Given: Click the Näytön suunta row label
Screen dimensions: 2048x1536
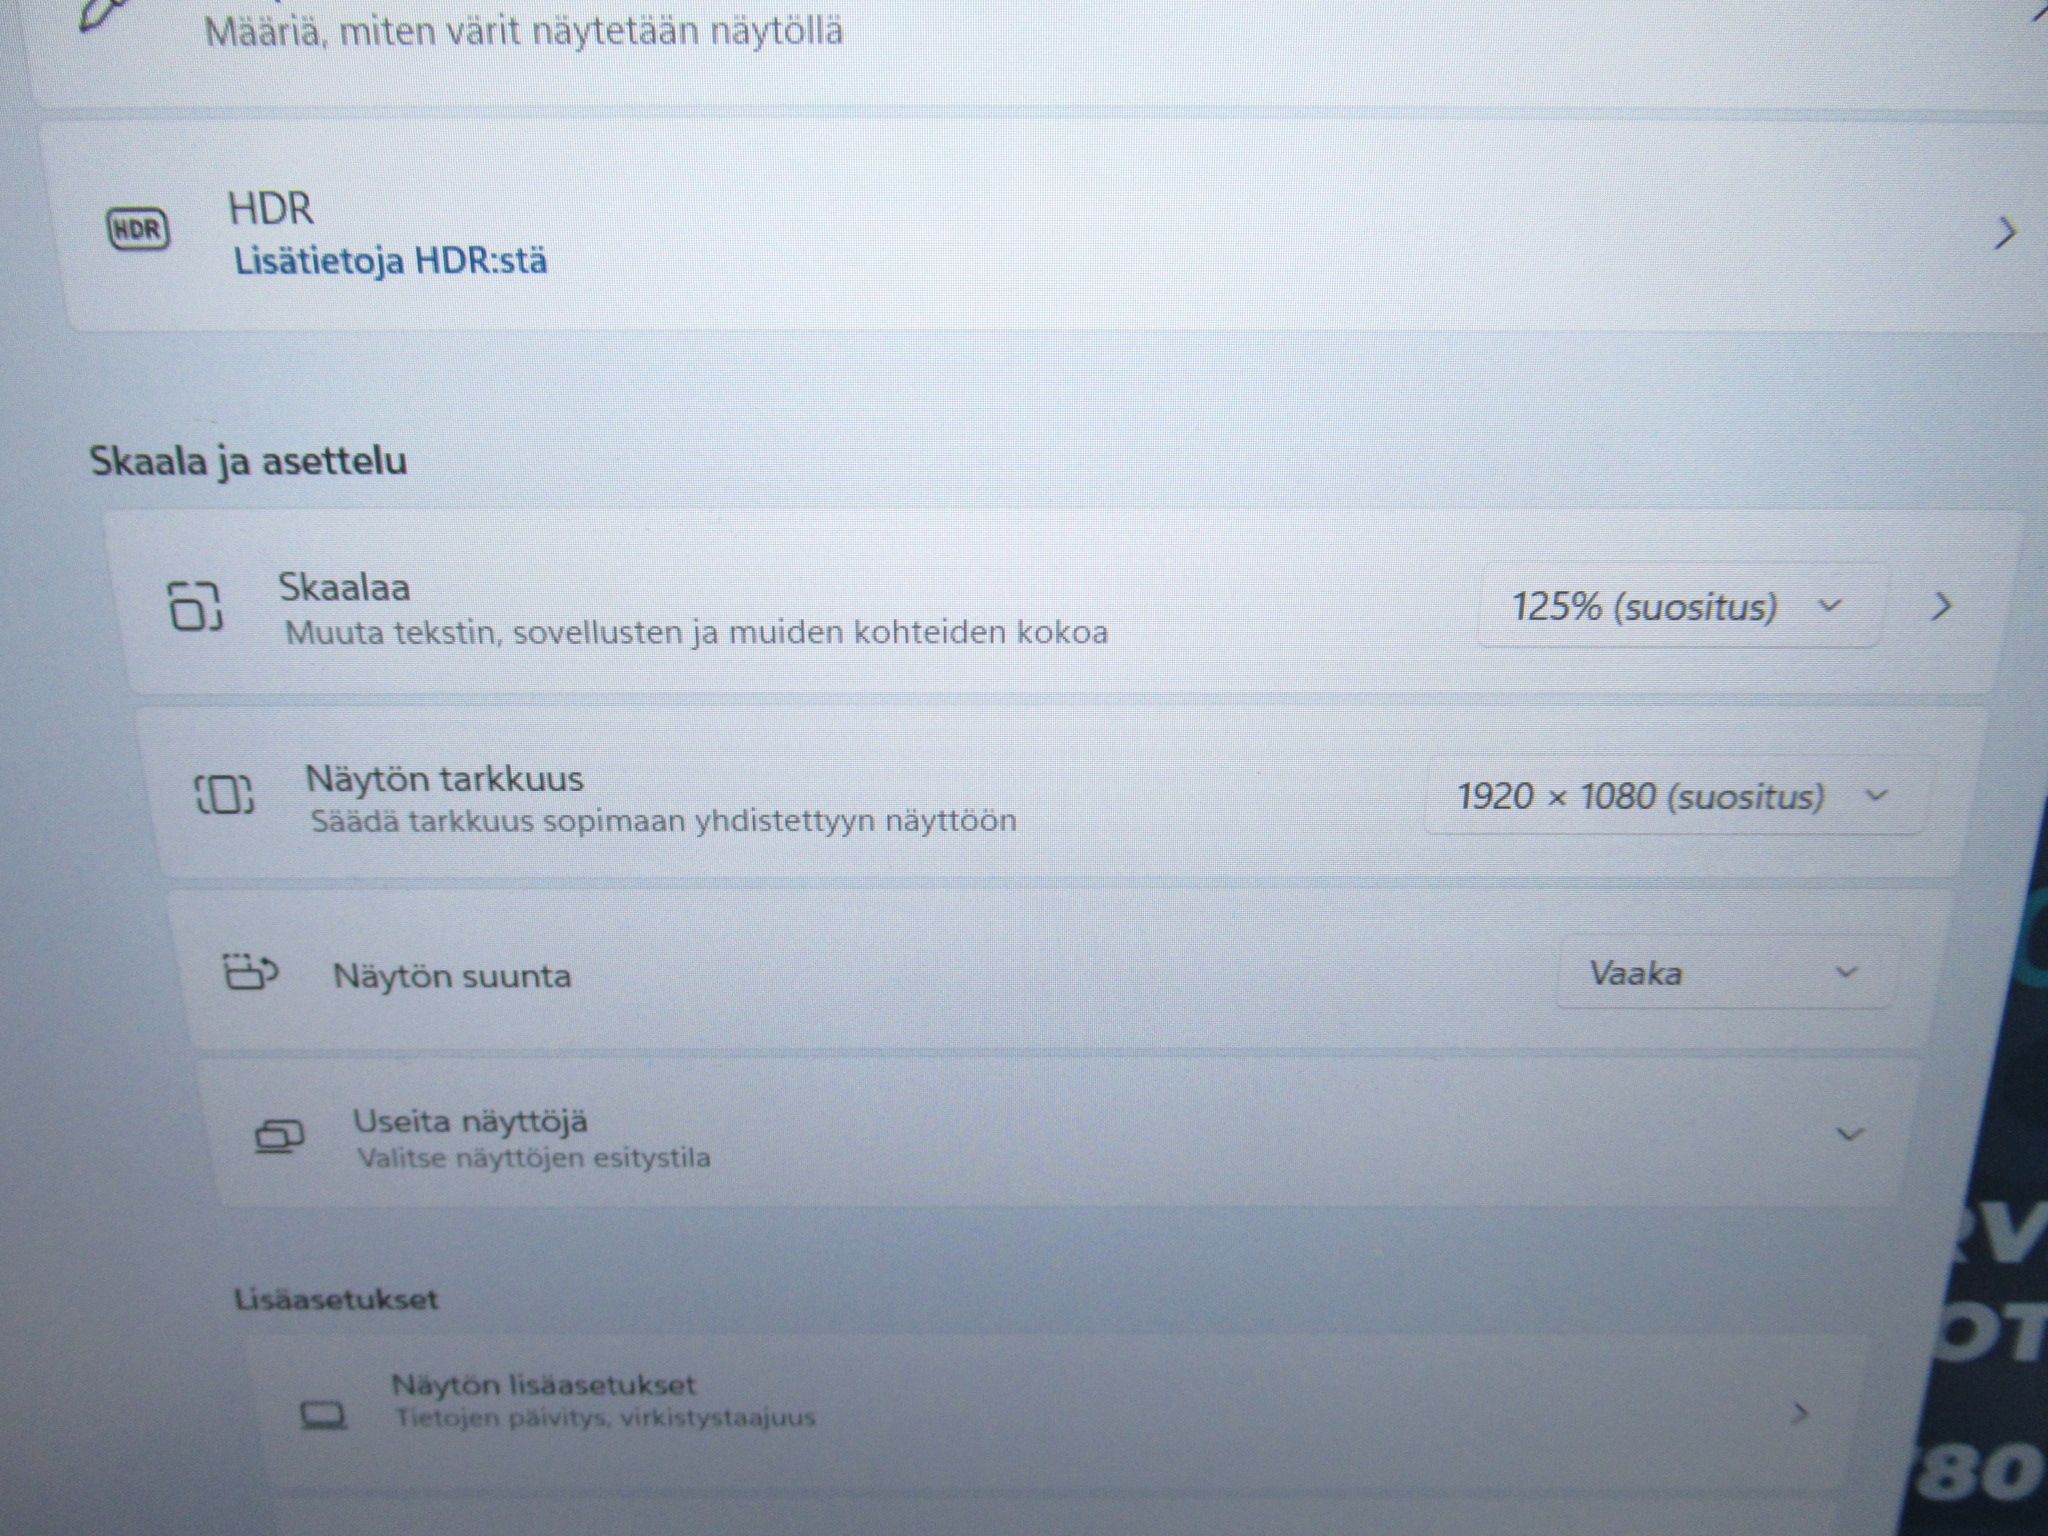Looking at the screenshot, I should (452, 976).
